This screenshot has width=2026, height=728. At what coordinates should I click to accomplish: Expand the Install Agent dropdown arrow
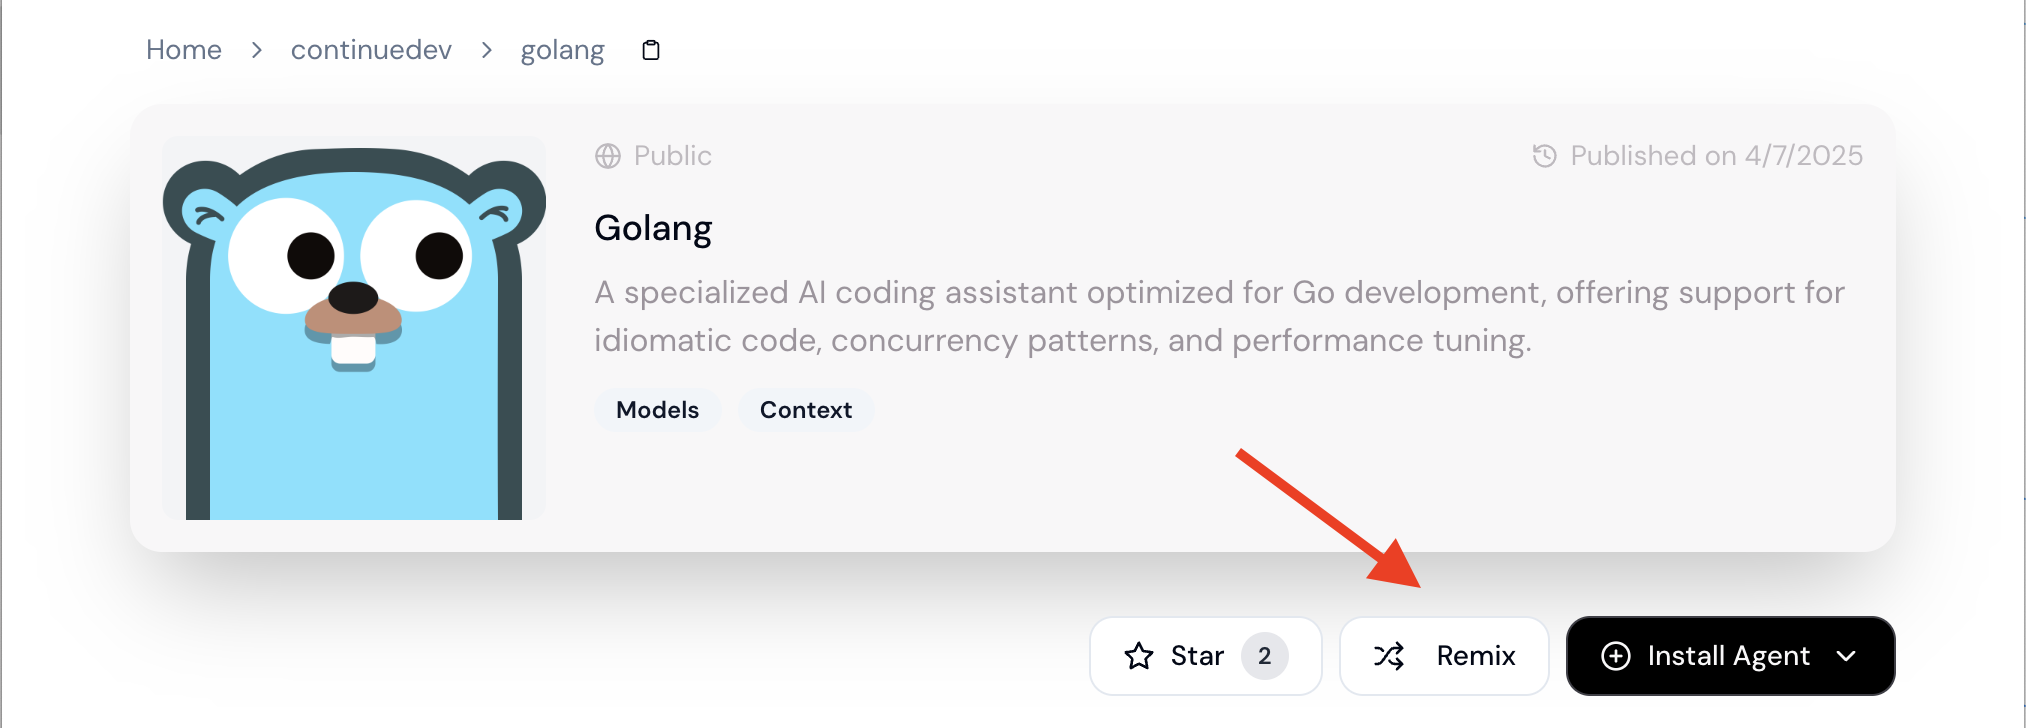(x=1847, y=656)
